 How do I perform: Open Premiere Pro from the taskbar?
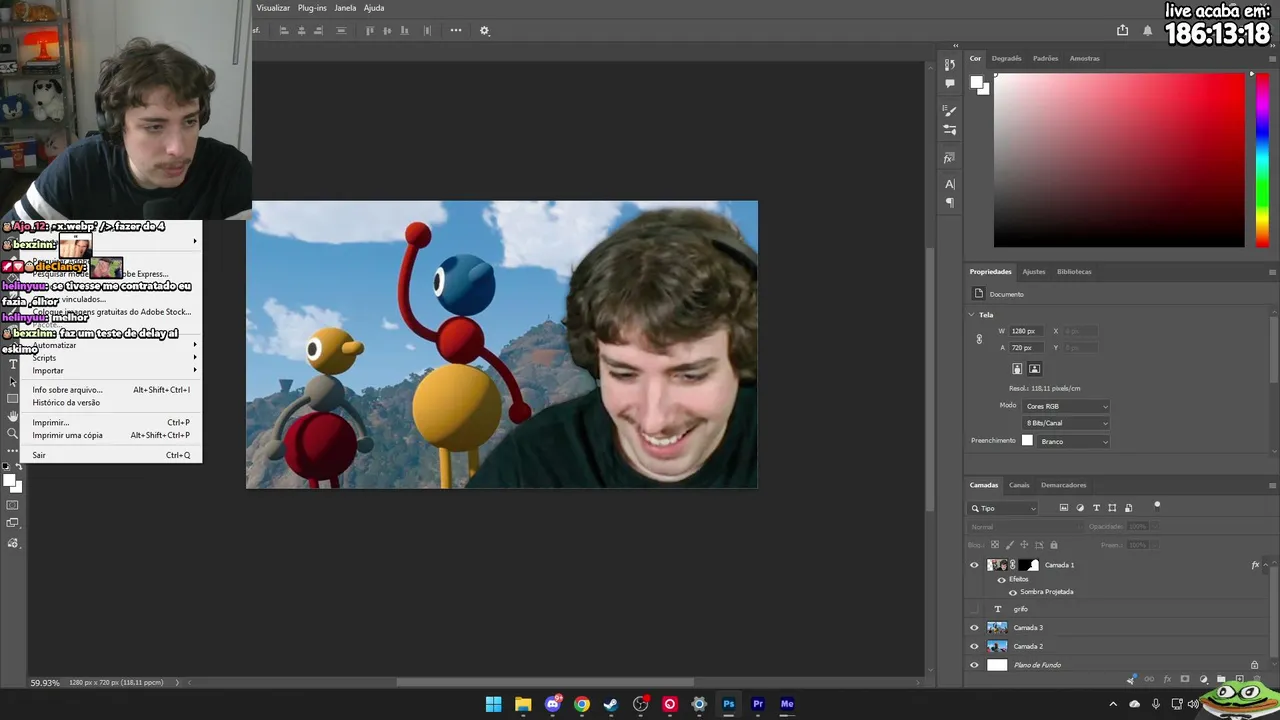758,704
